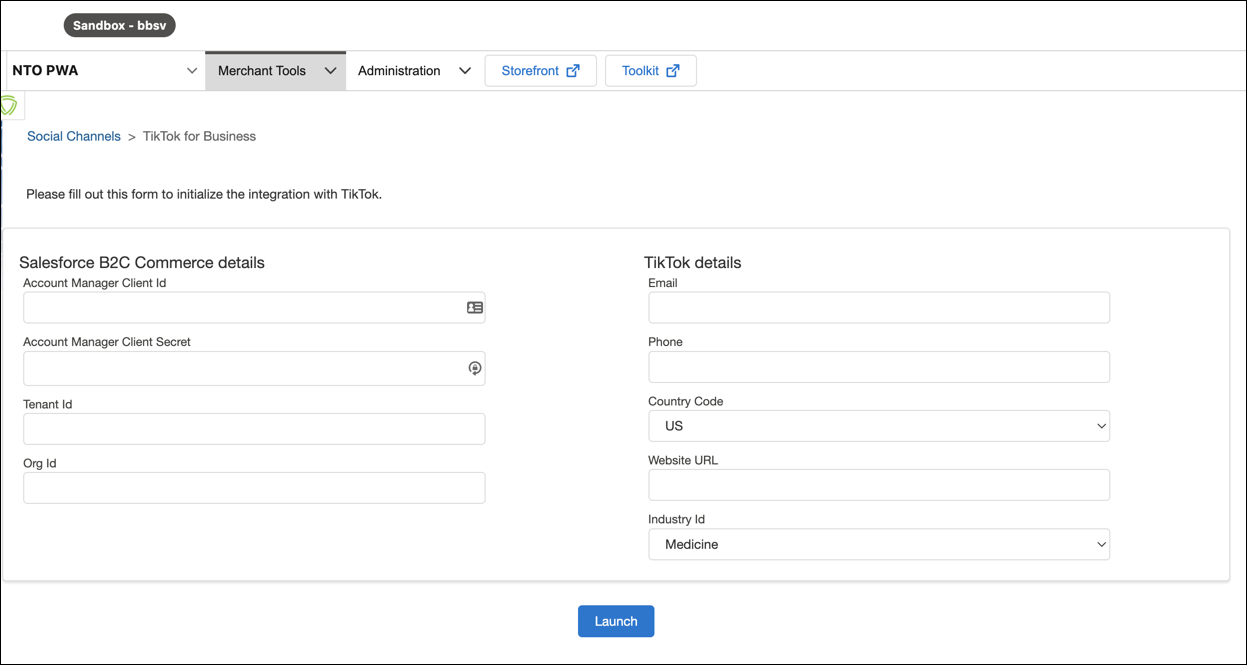Click the chevron next to Administration

[x=464, y=71]
